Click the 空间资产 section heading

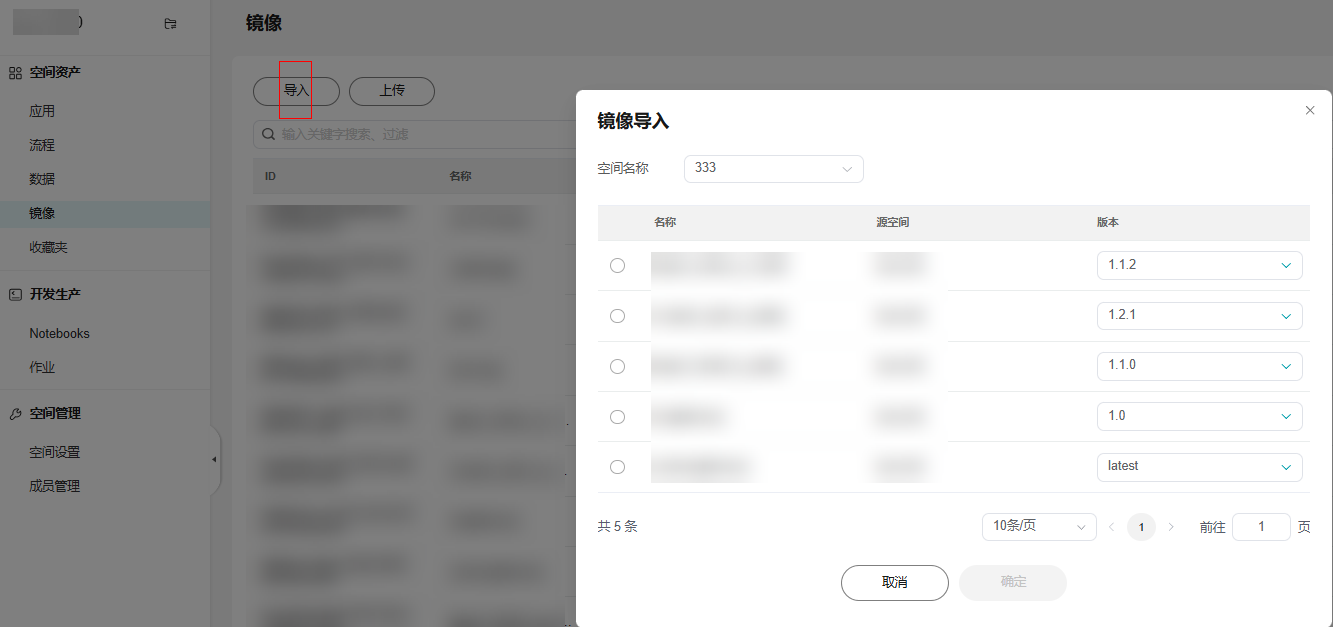pyautogui.click(x=55, y=73)
